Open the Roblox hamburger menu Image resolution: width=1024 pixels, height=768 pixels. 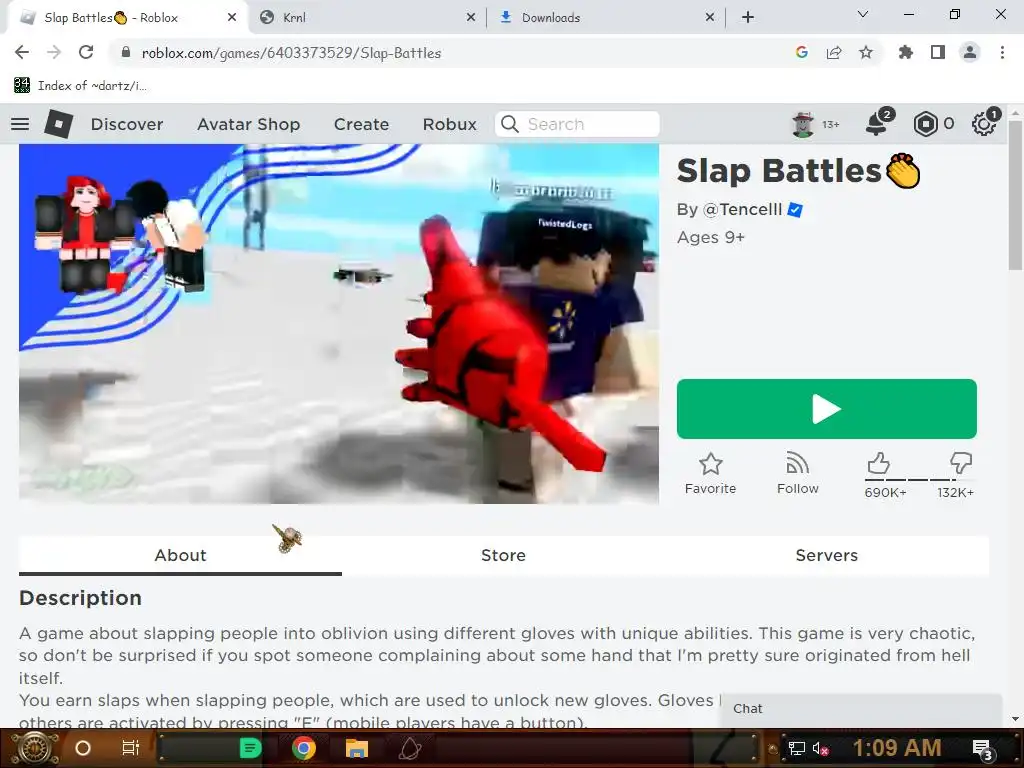click(x=20, y=124)
